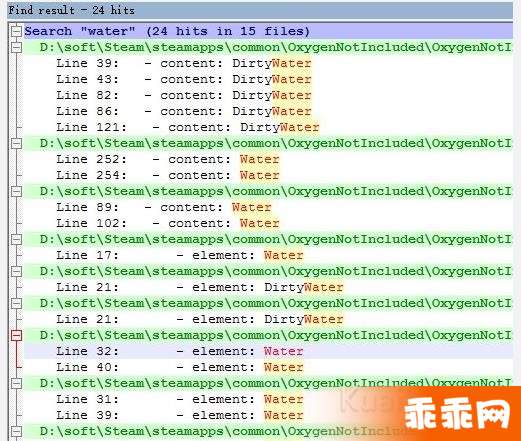The image size is (521, 441).
Task: Collapse the file group containing Line 17
Action: point(16,239)
